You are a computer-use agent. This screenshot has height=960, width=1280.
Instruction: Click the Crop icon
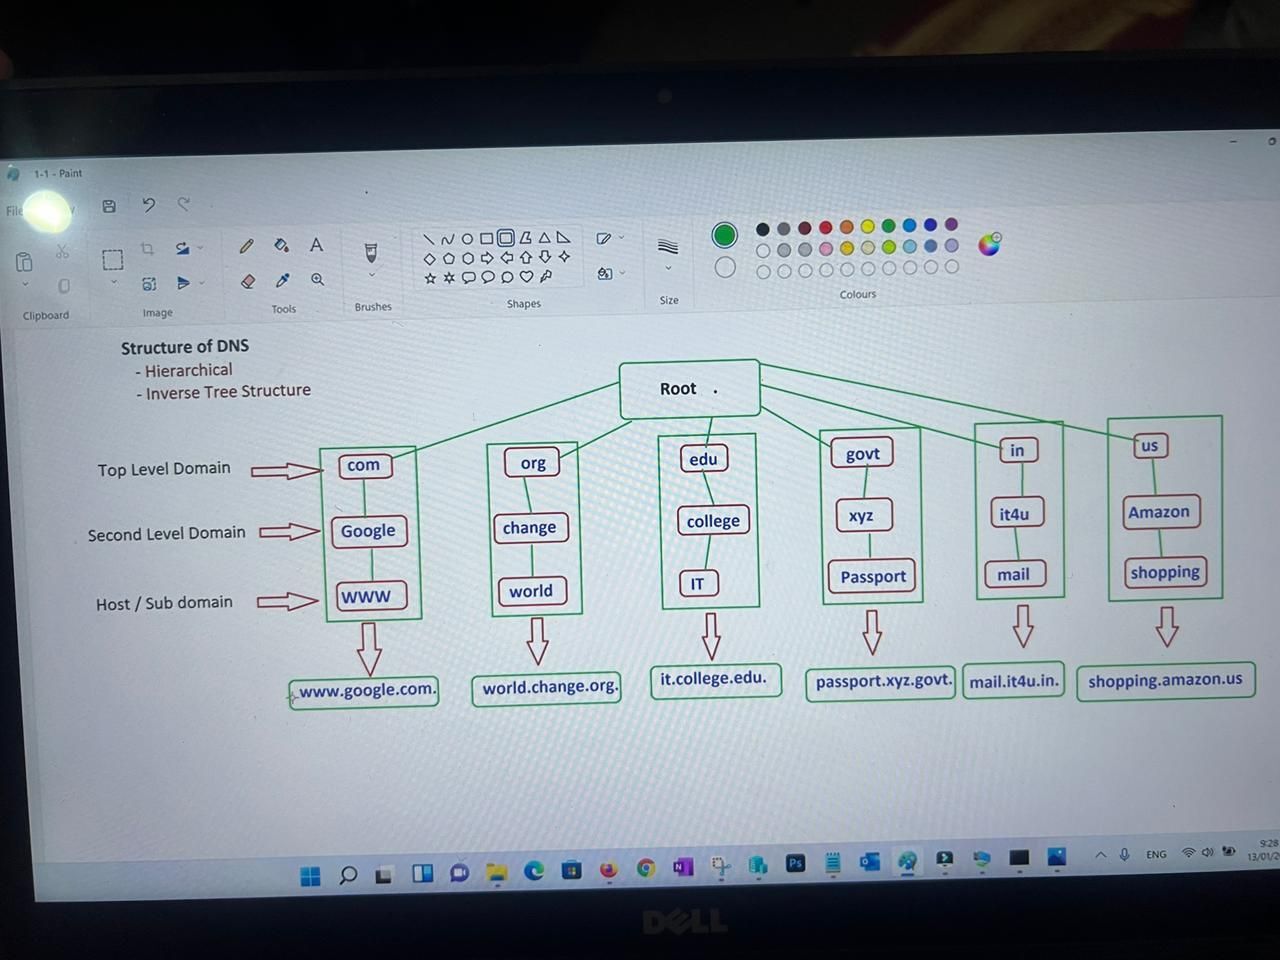(x=148, y=249)
